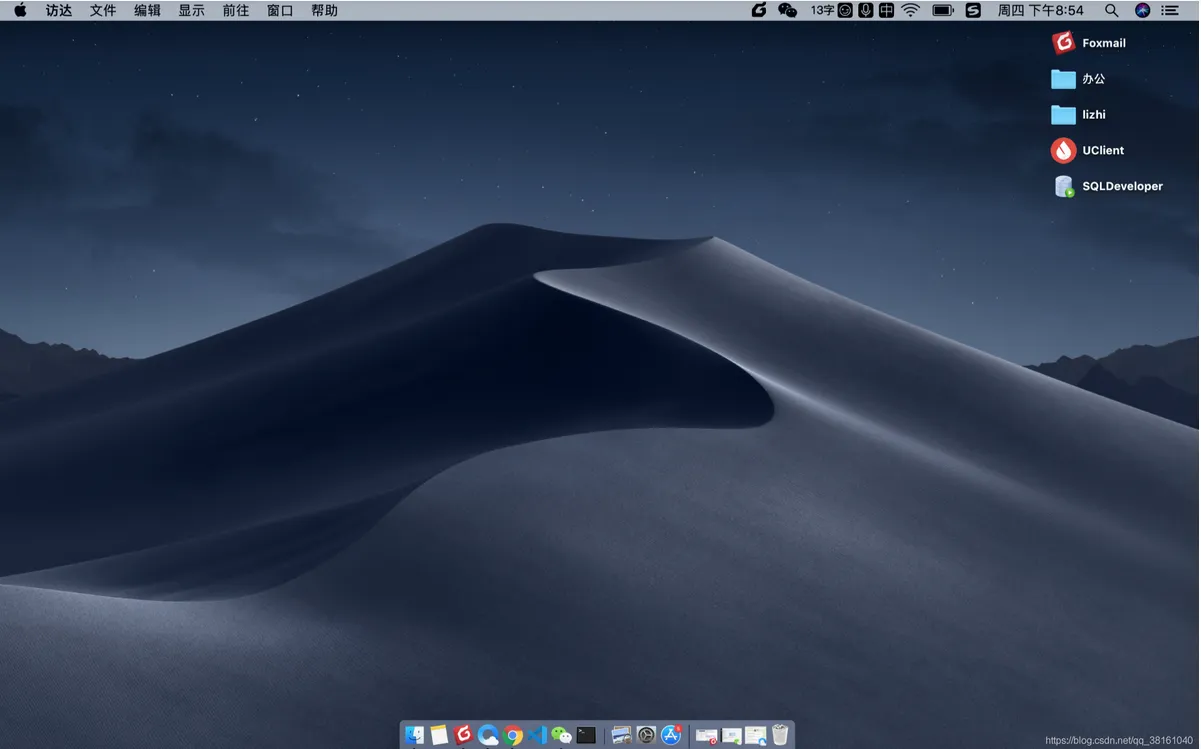Open Spotlight search magnifier

[1111, 10]
